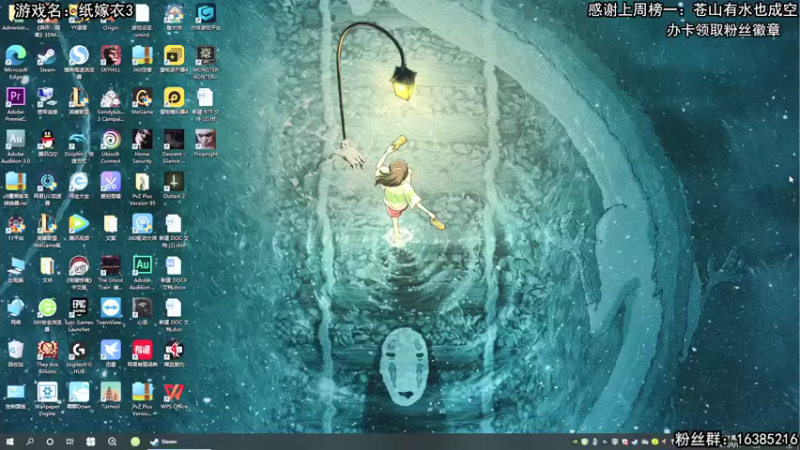Viewport: 800px width, 450px height.
Task: Open the 360 compression (360压缩) icon
Action: point(142,59)
